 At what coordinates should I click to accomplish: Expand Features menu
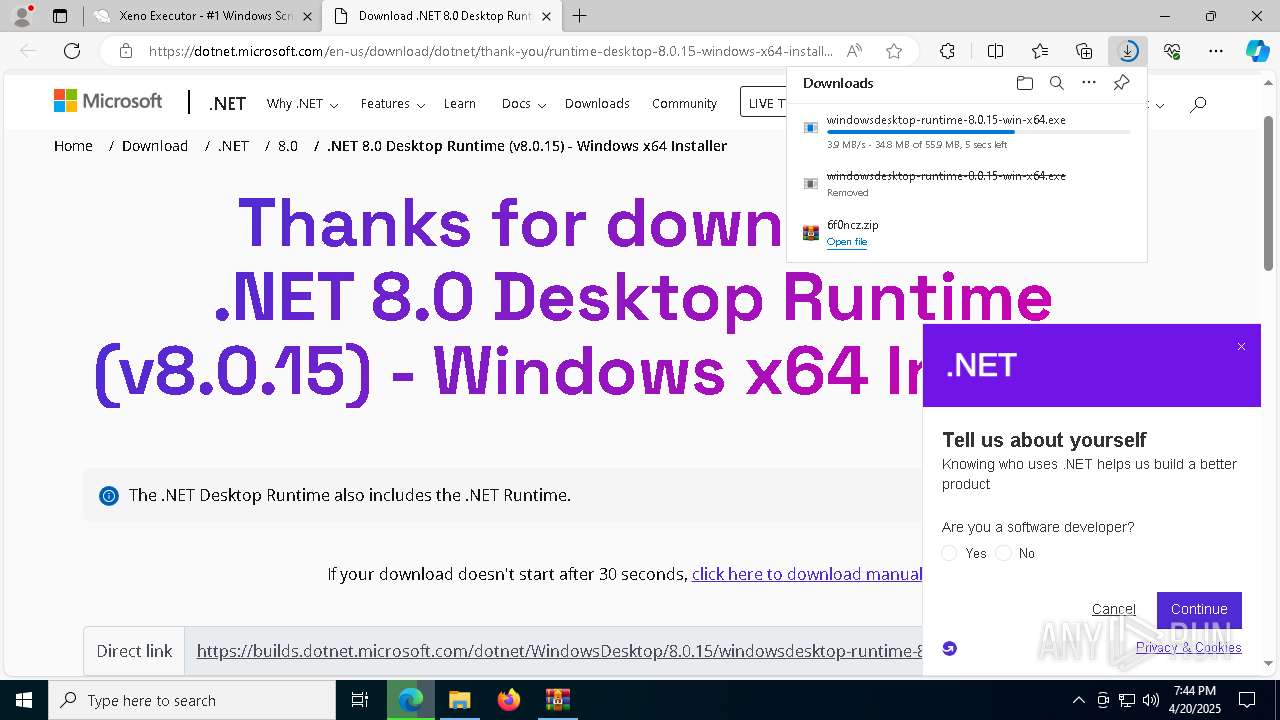[393, 104]
